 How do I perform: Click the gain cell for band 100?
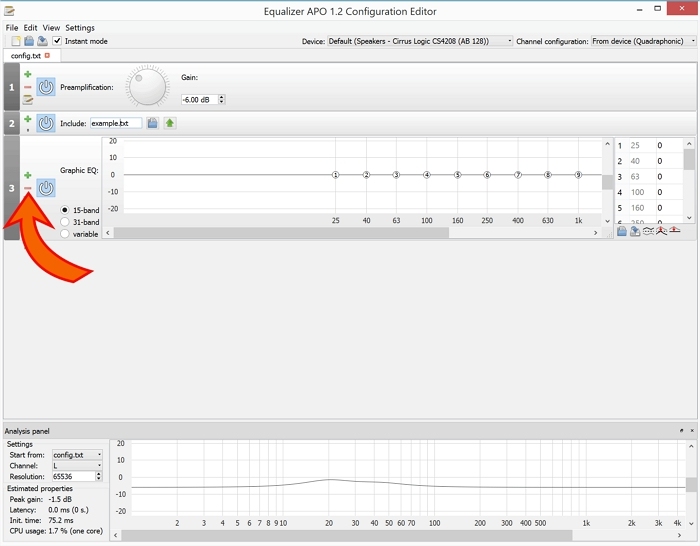pyautogui.click(x=669, y=192)
